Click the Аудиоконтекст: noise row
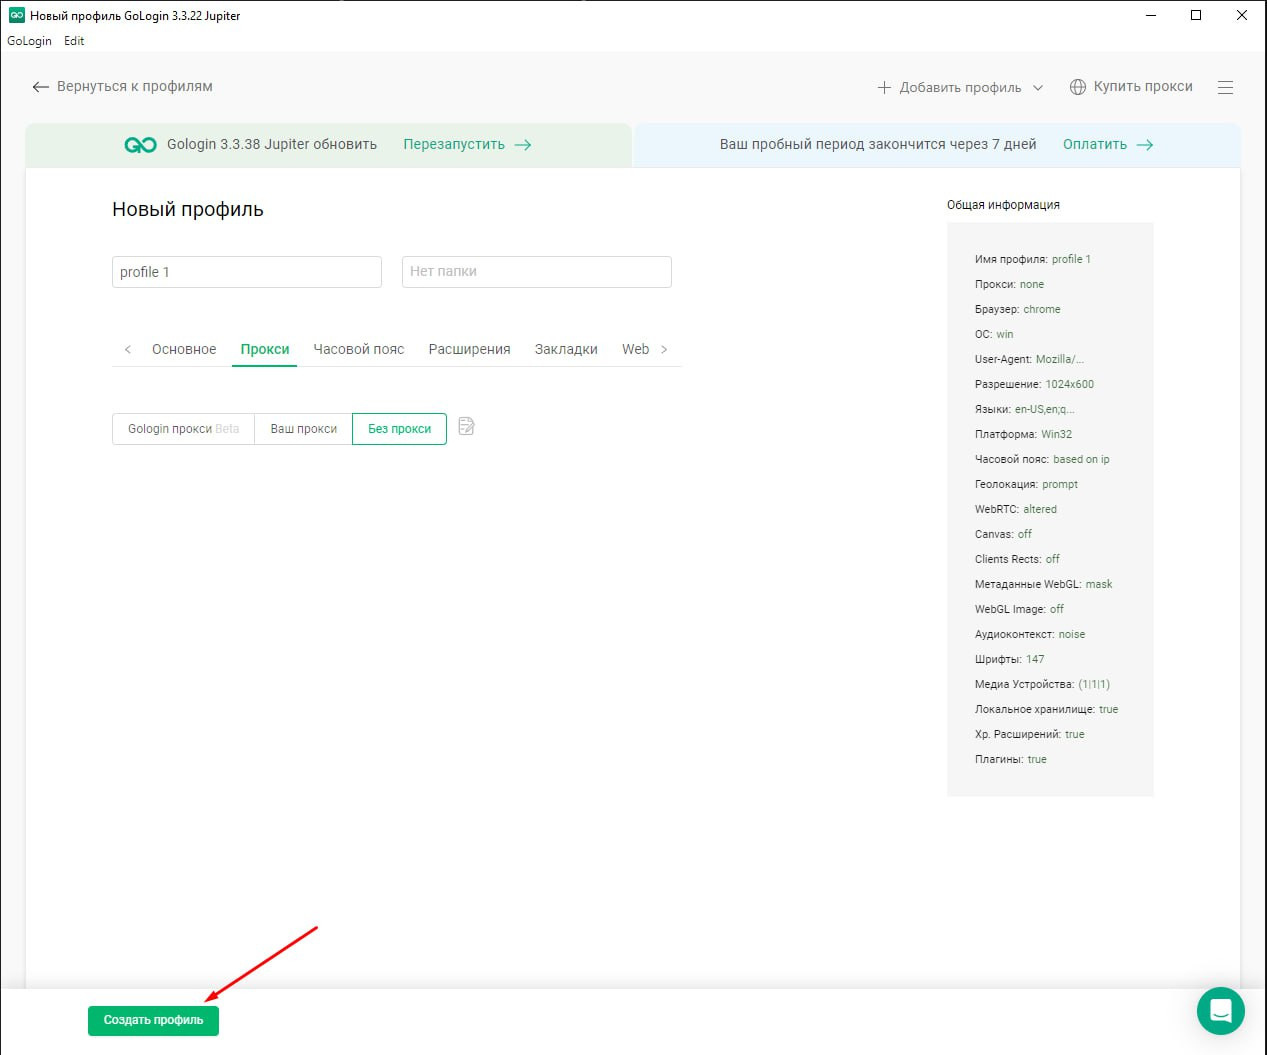1267x1055 pixels. coord(1030,634)
